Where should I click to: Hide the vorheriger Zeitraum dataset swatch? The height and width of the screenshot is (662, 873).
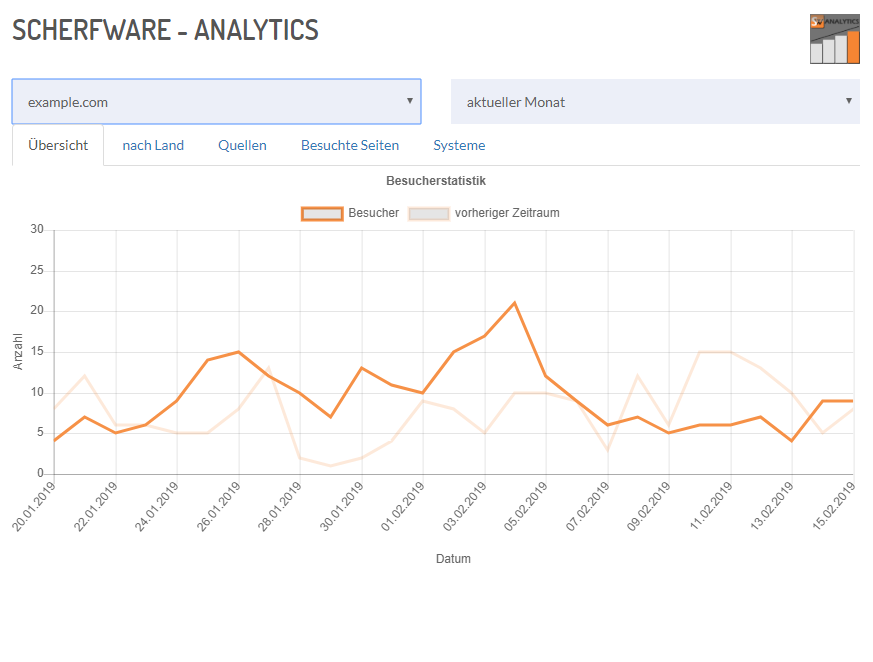pyautogui.click(x=428, y=213)
